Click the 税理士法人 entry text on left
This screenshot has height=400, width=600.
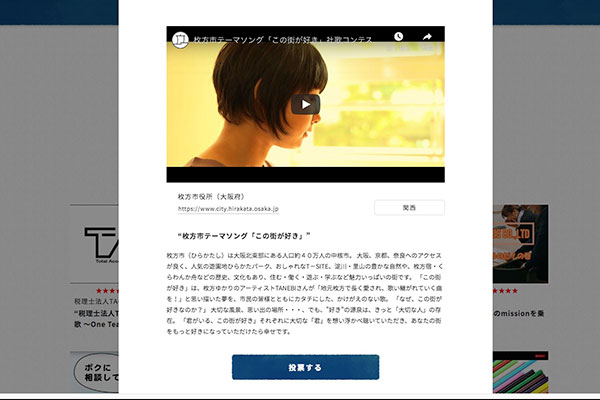95,300
